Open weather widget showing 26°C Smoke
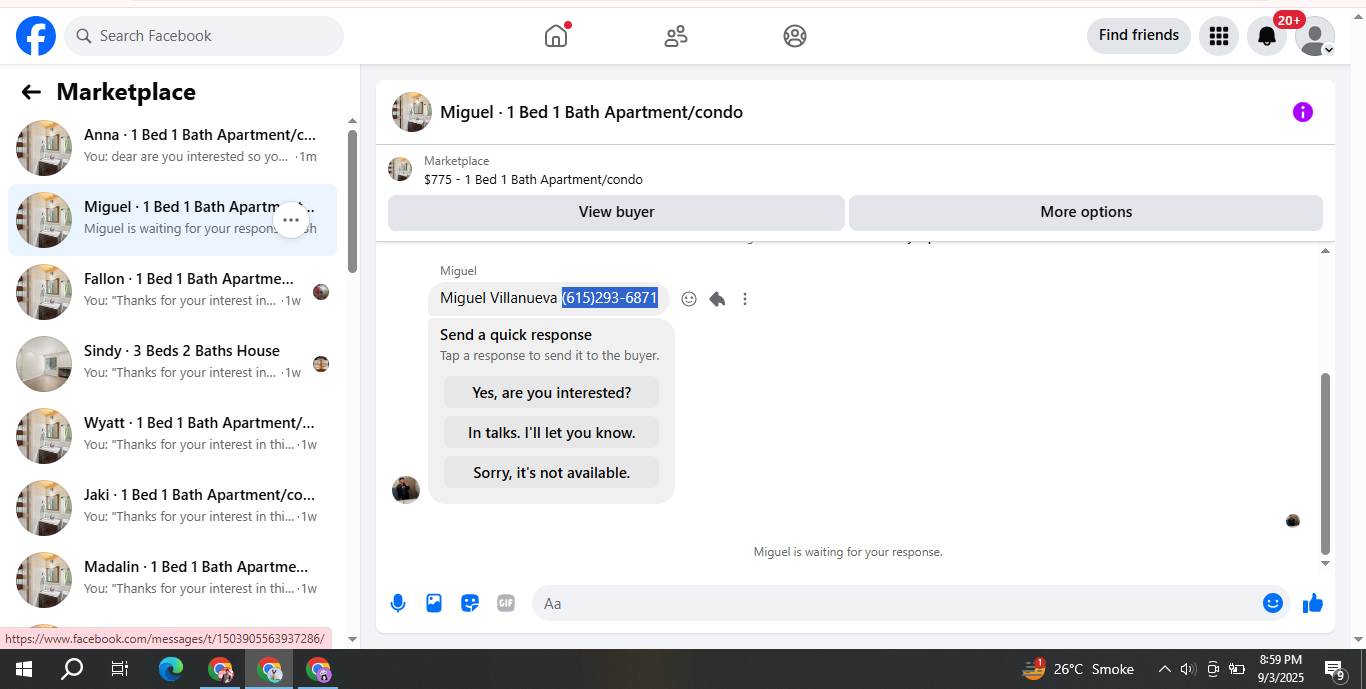The image size is (1366, 689). click(1078, 669)
